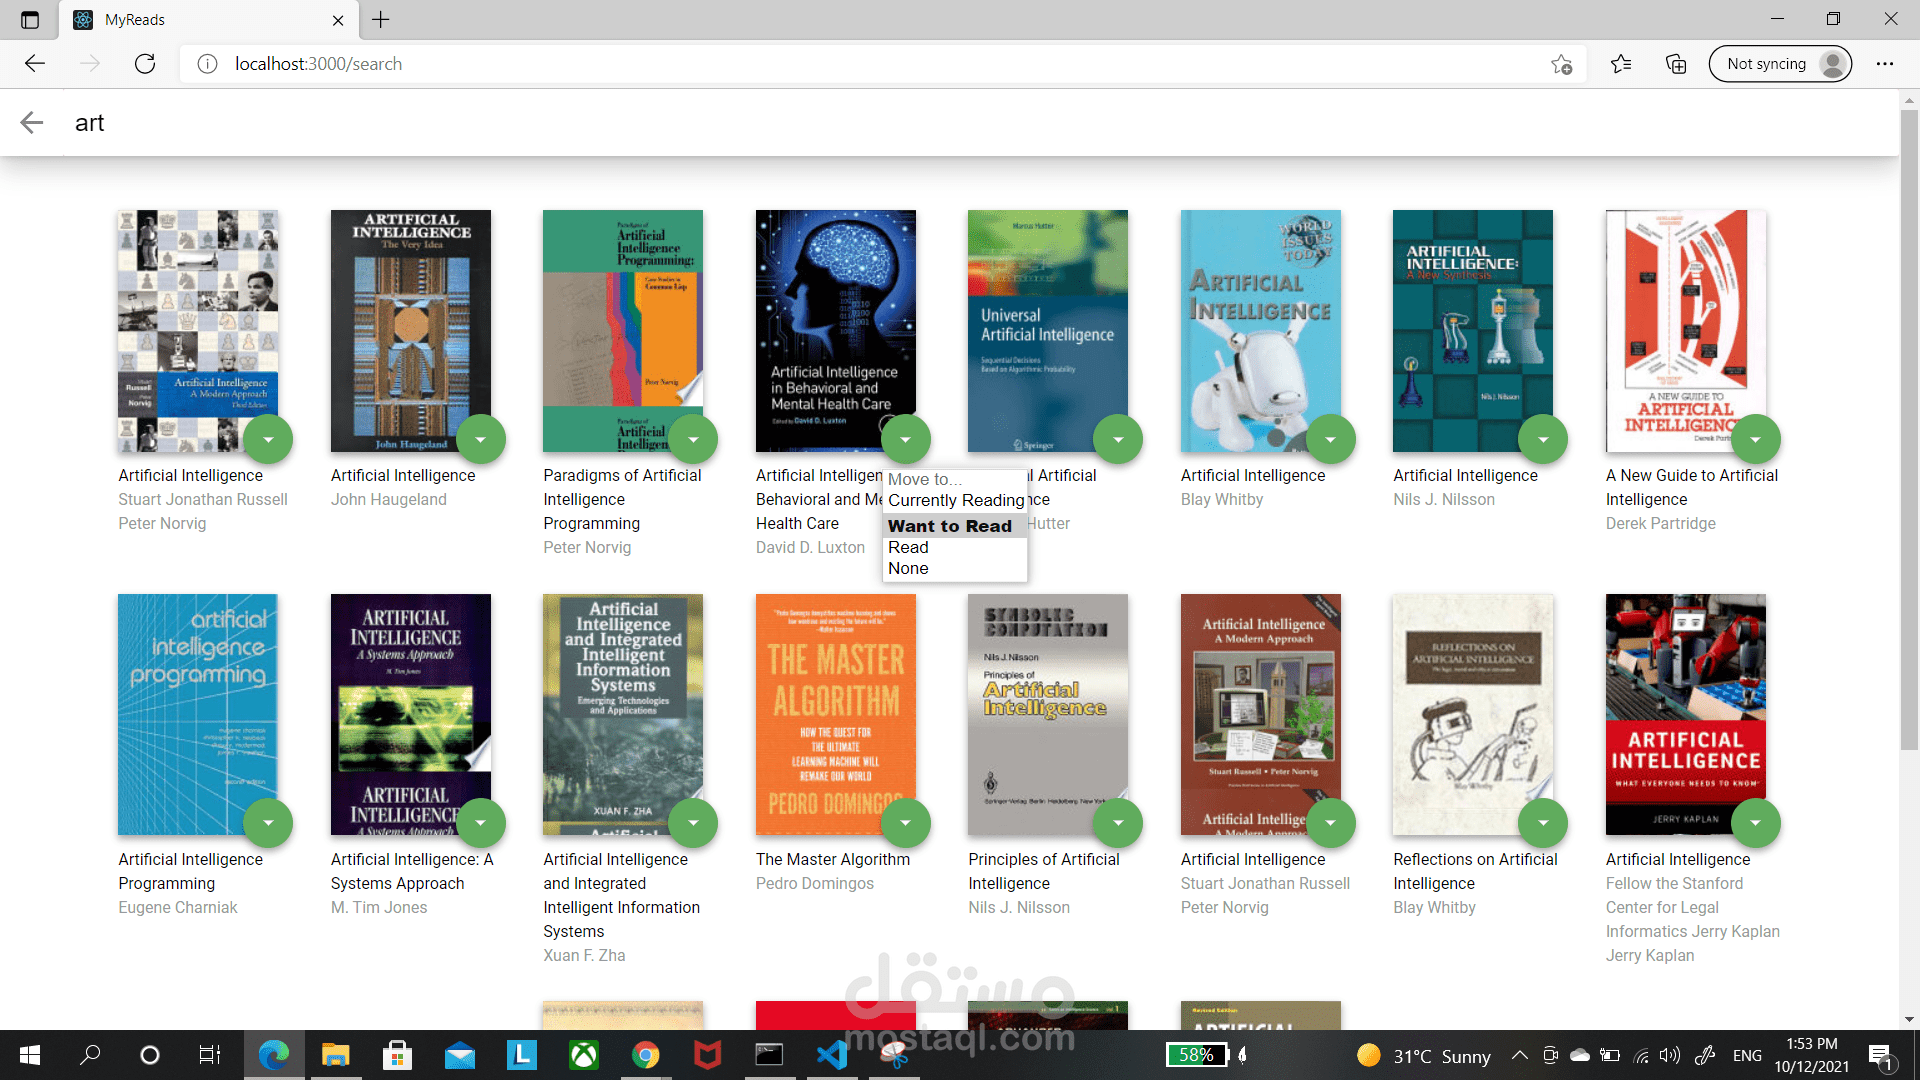
Task: Open the shelf menu for Blay Whitby's Artificial Intelligence
Action: [x=1330, y=438]
